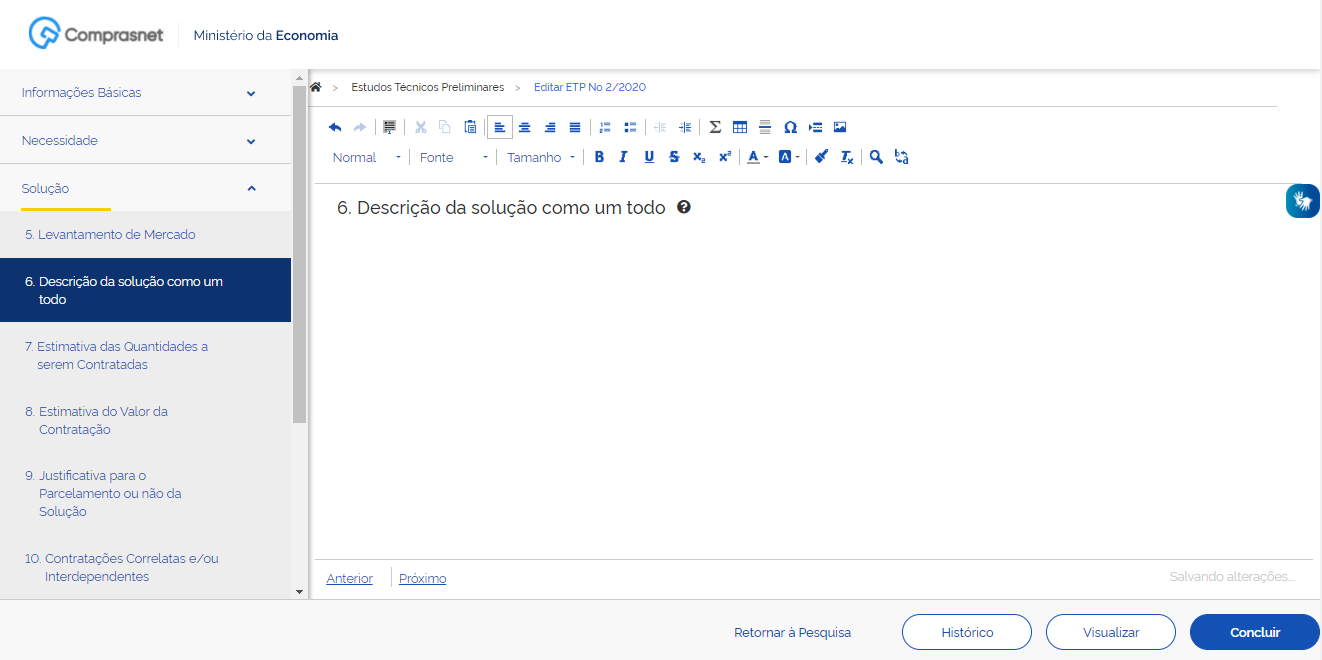1322x660 pixels.
Task: Toggle underline formatting
Action: pos(649,157)
